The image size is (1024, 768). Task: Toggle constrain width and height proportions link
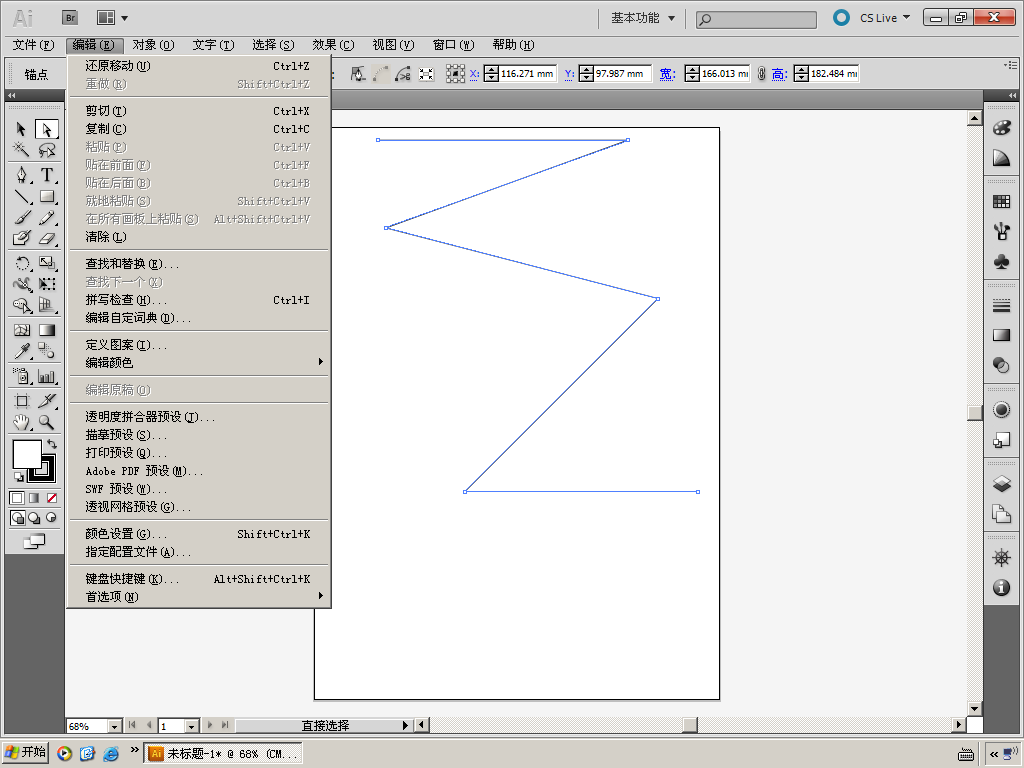761,74
